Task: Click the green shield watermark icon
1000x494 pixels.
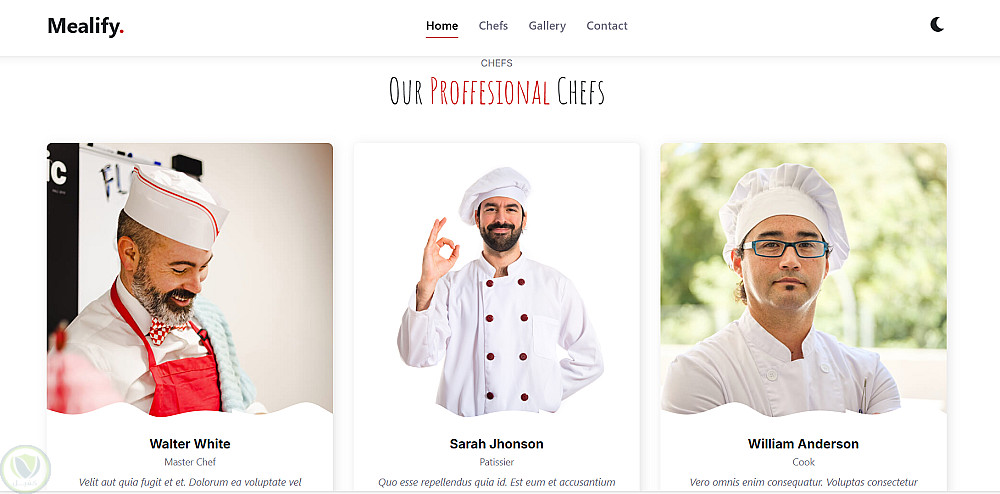Action: pyautogui.click(x=26, y=470)
